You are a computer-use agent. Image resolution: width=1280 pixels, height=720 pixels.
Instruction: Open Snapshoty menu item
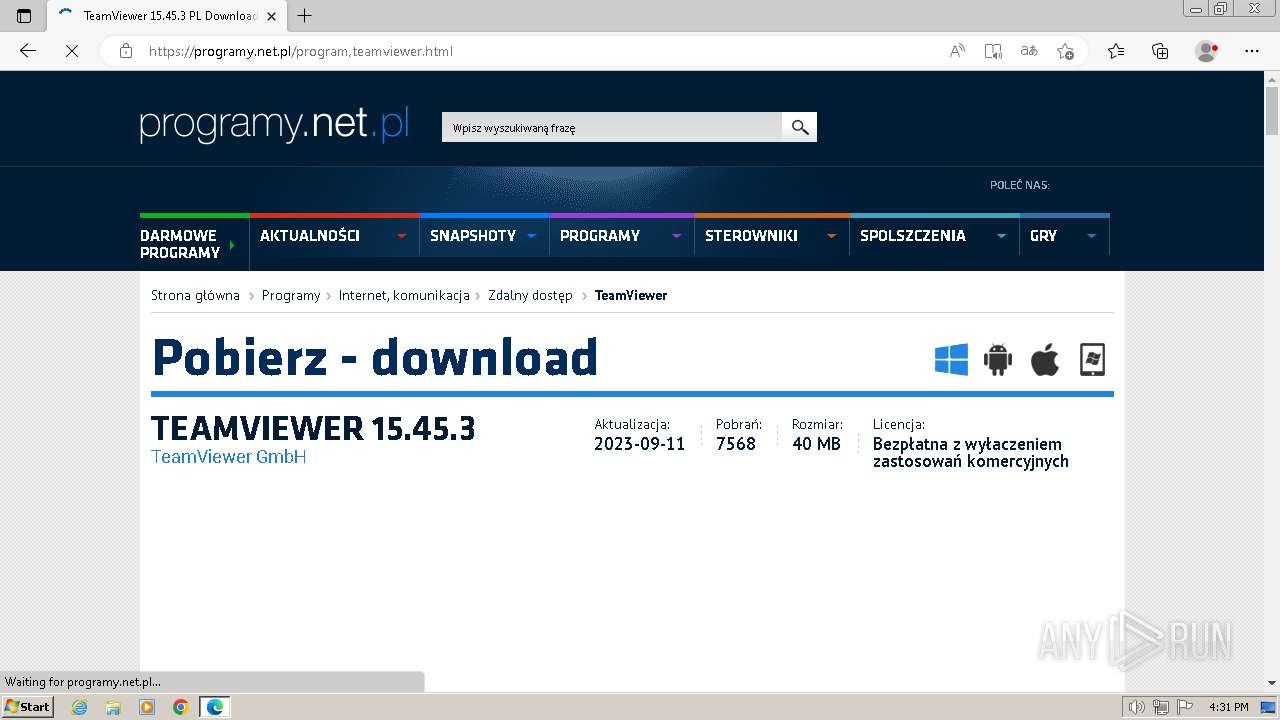click(x=473, y=236)
